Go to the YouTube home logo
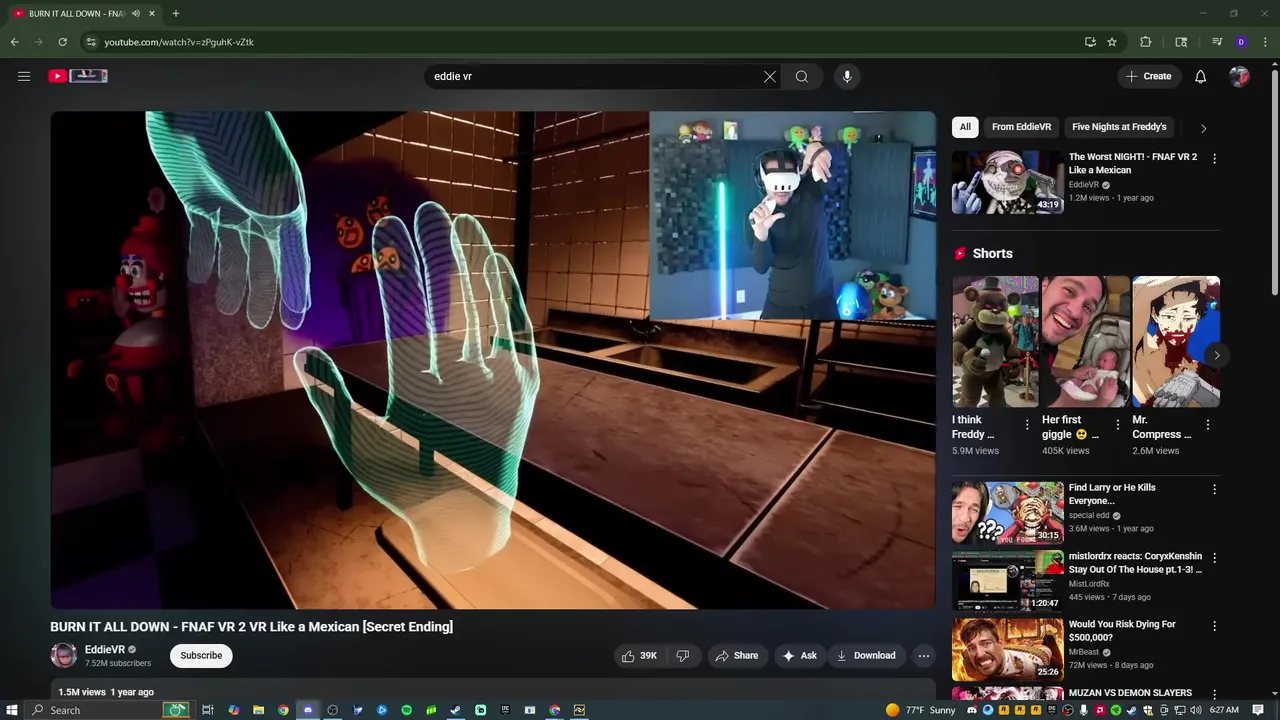This screenshot has height=720, width=1280. click(78, 76)
